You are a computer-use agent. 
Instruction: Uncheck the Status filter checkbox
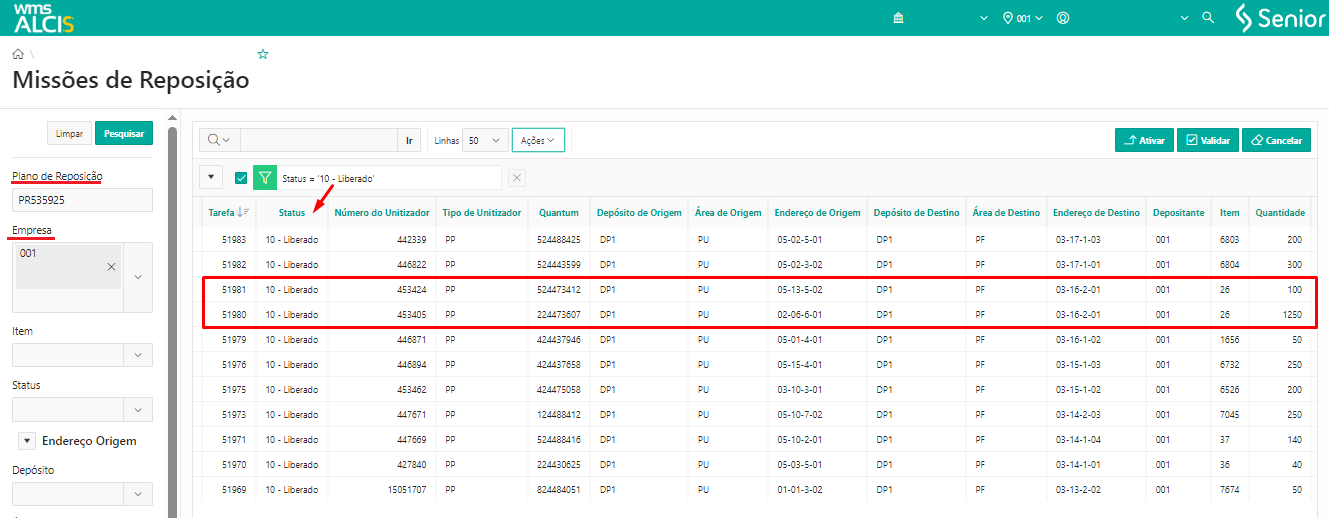pyautogui.click(x=241, y=178)
